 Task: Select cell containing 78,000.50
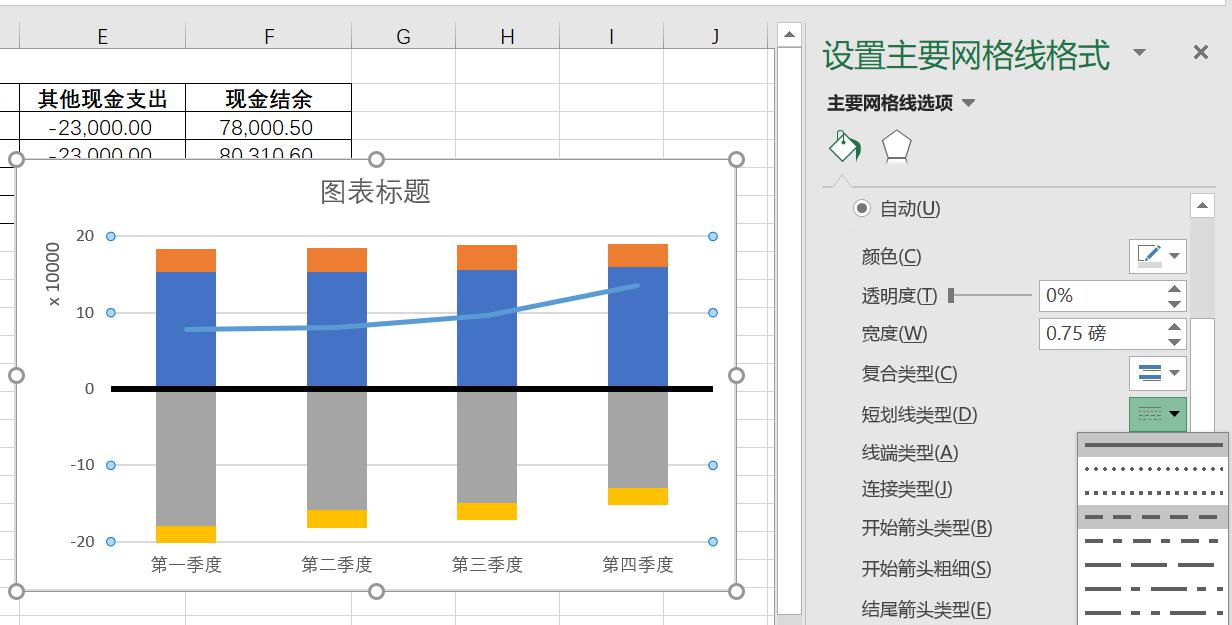click(268, 127)
